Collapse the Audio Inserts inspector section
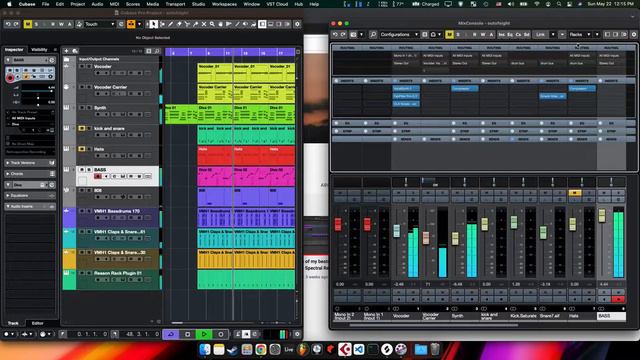The height and width of the screenshot is (360, 640). click(30, 207)
